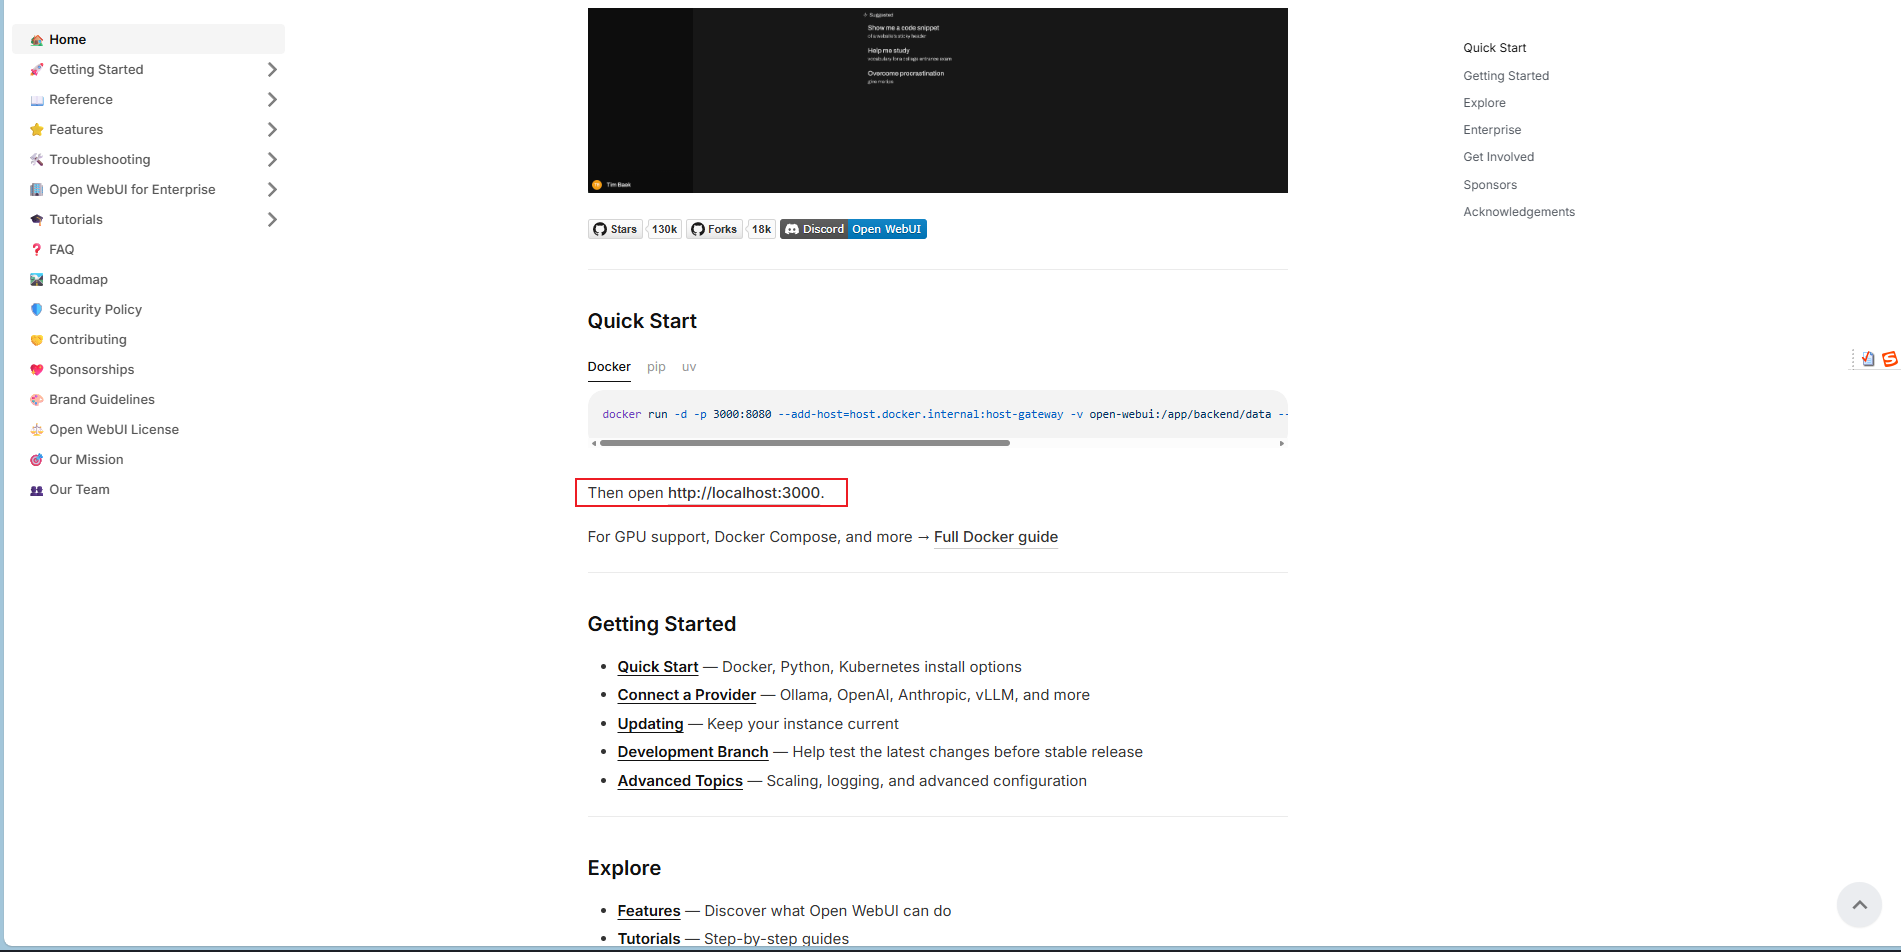Click the Home house icon in sidebar
This screenshot has width=1901, height=952.
[x=37, y=40]
